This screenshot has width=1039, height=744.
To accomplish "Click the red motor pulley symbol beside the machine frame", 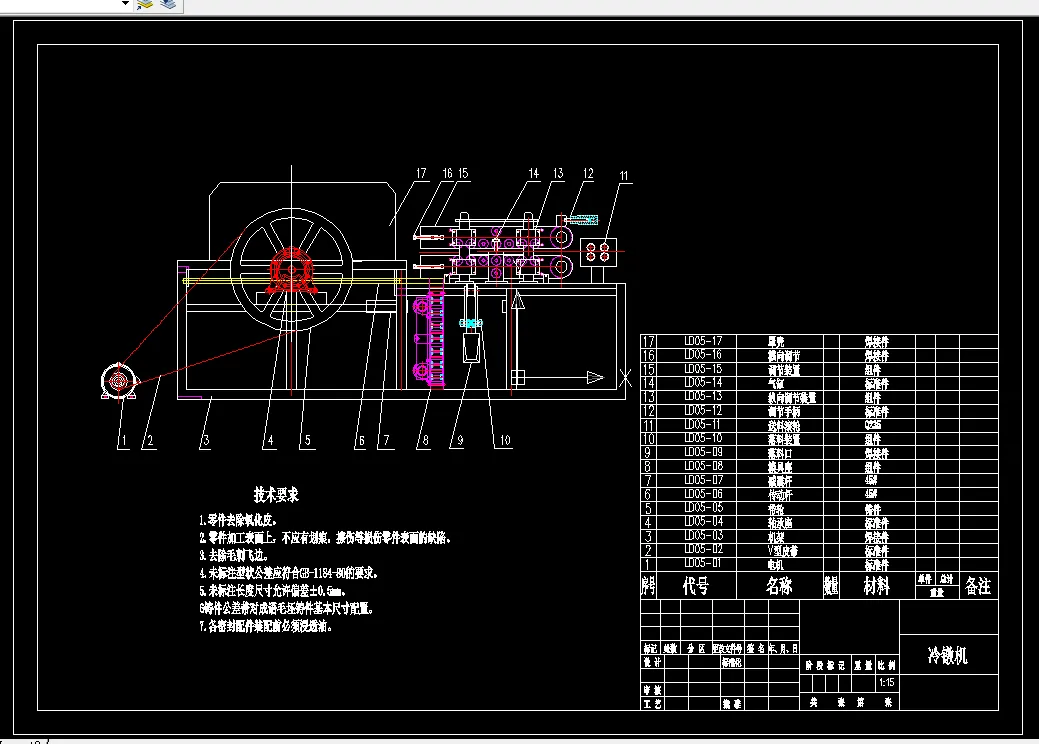I will point(119,380).
